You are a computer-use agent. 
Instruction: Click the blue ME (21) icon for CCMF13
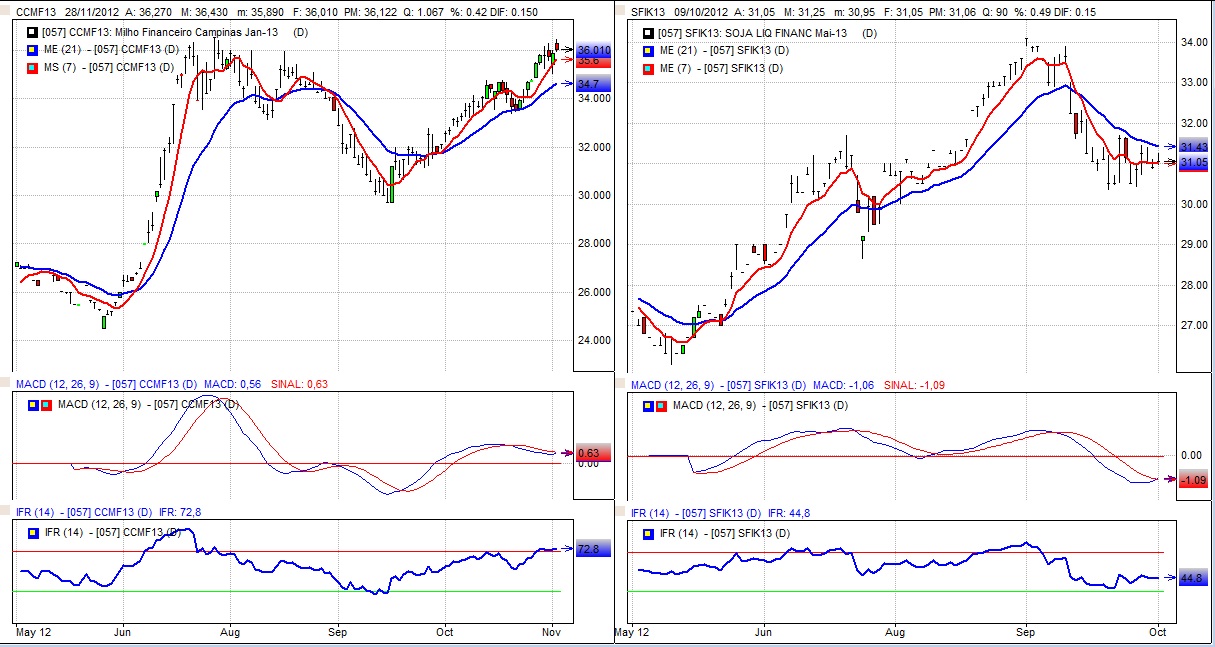(33, 50)
